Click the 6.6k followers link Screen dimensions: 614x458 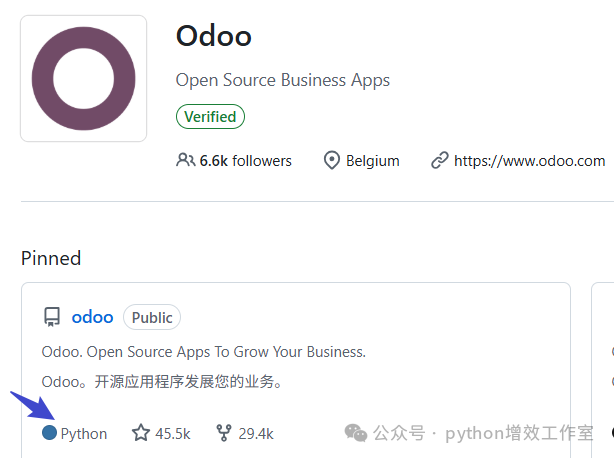pos(246,161)
